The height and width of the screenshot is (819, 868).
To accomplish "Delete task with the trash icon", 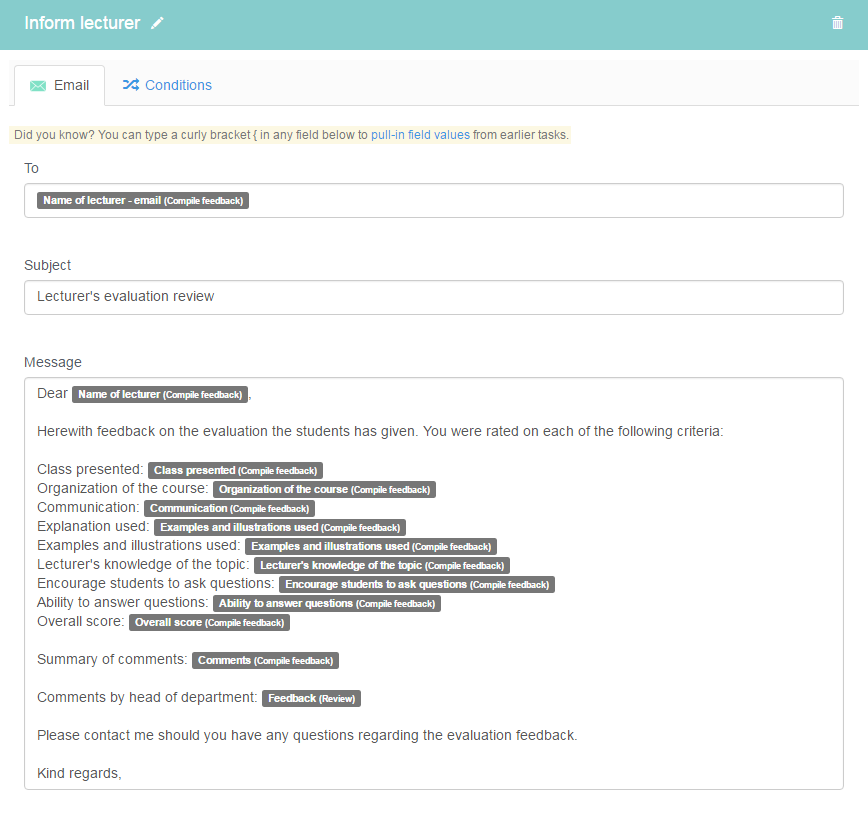I will [x=837, y=23].
